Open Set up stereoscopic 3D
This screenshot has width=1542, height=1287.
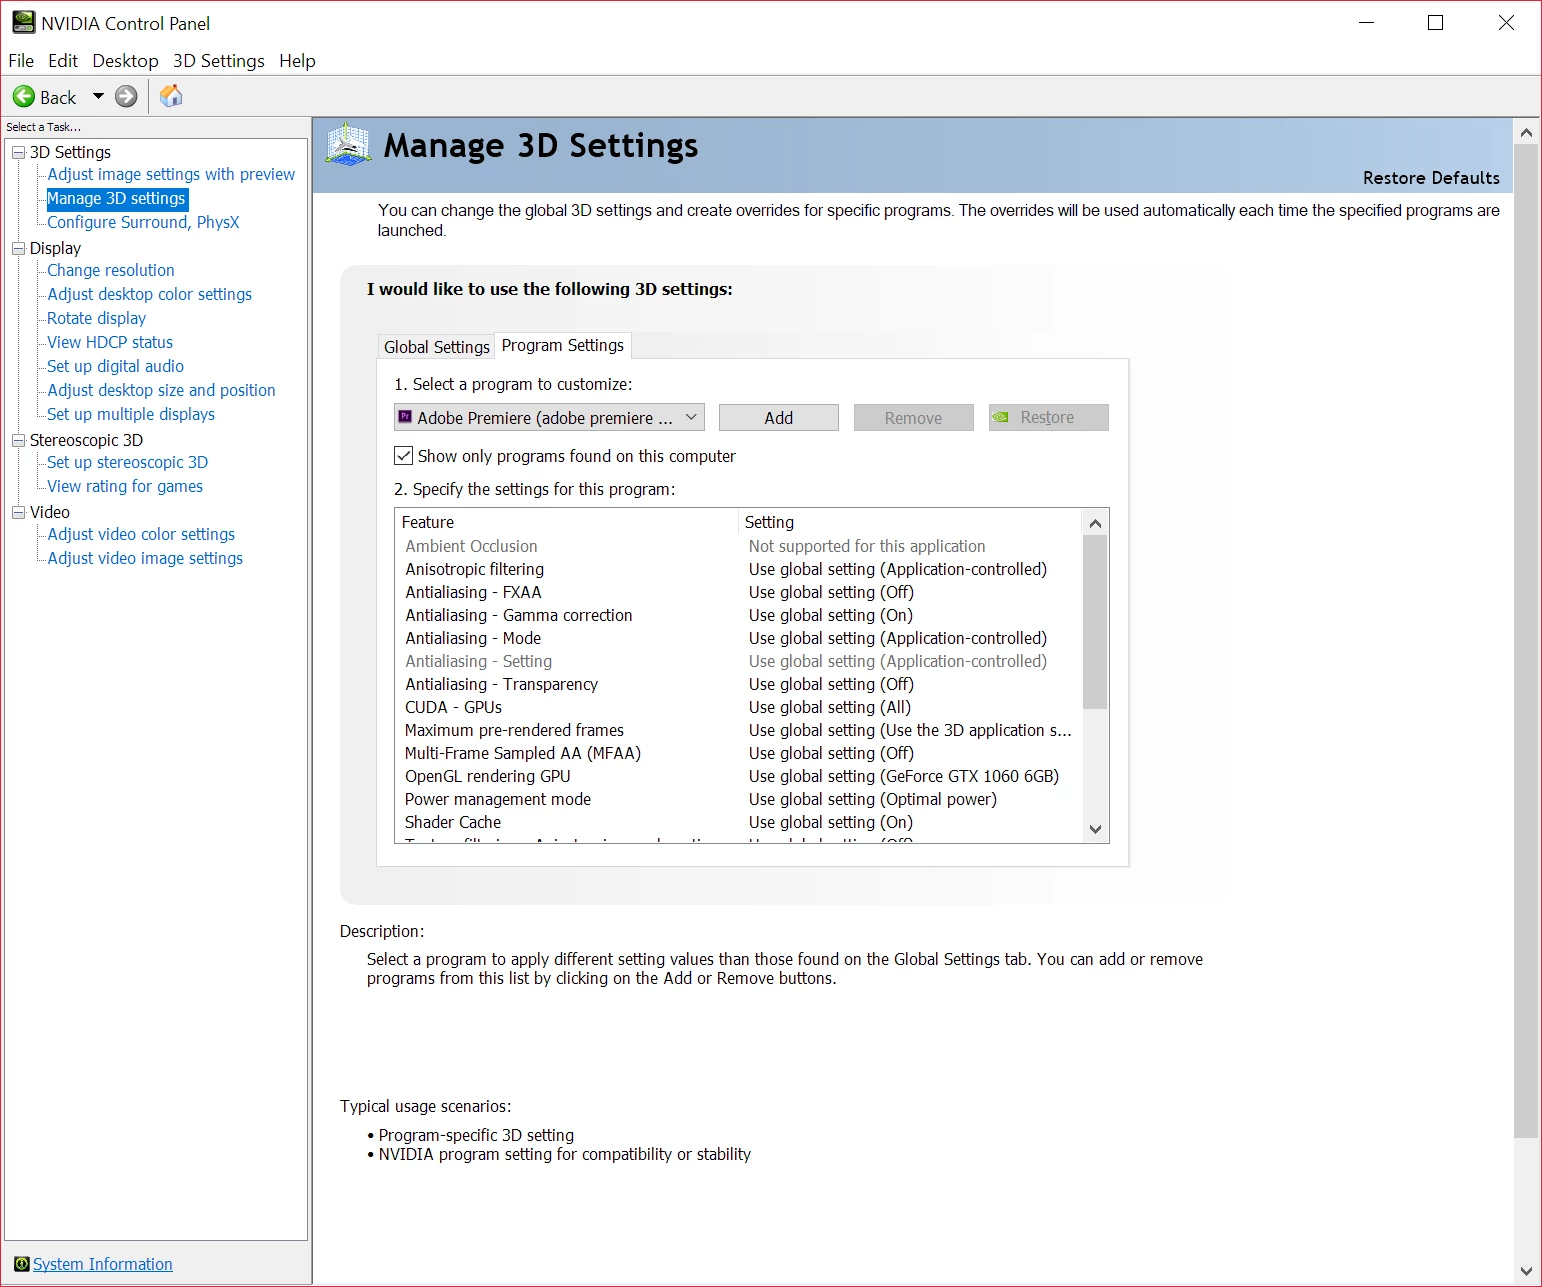tap(127, 462)
